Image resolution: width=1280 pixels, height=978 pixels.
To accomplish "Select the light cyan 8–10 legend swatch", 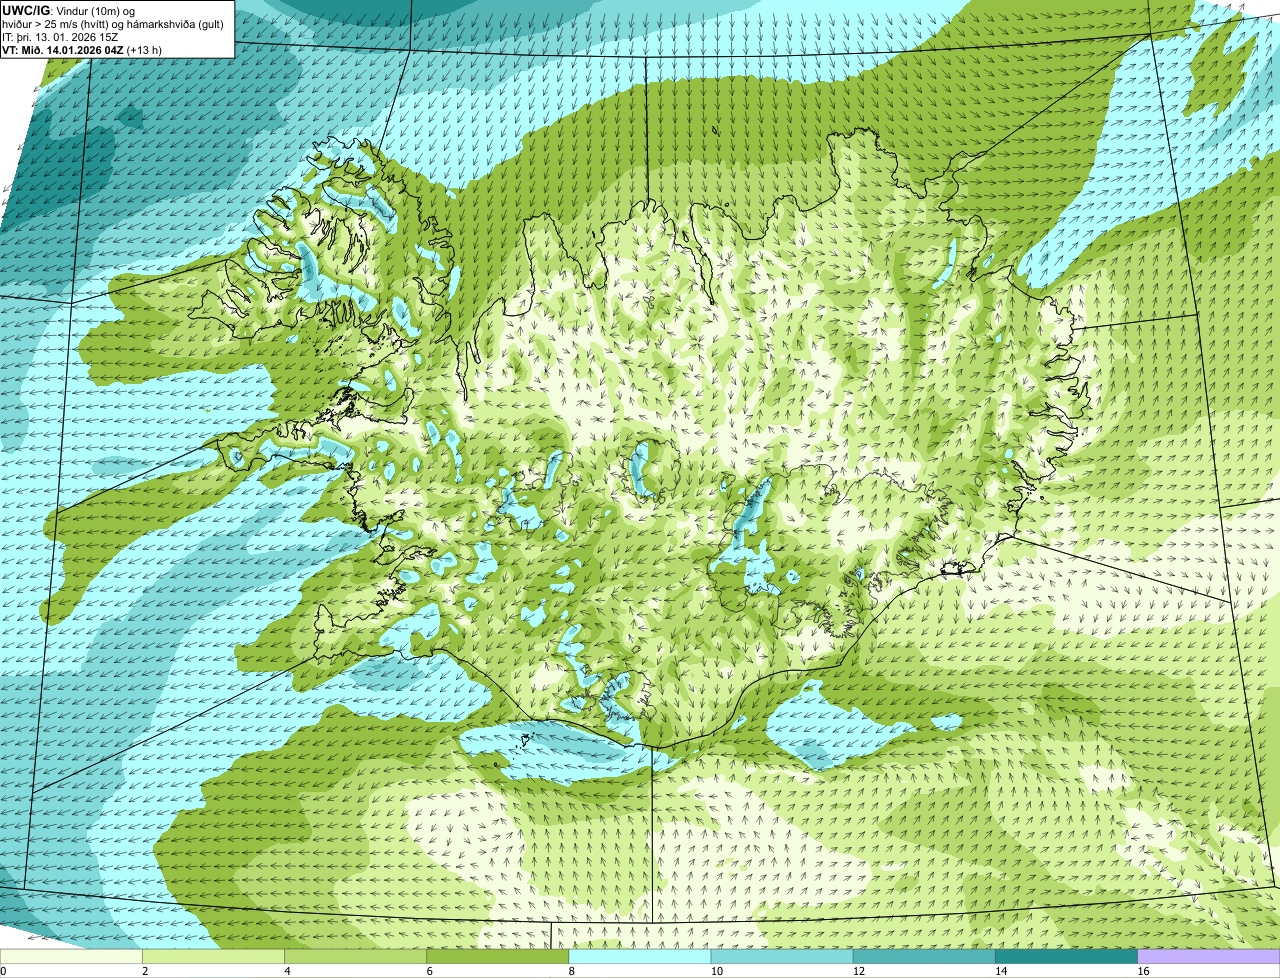I will (x=640, y=957).
